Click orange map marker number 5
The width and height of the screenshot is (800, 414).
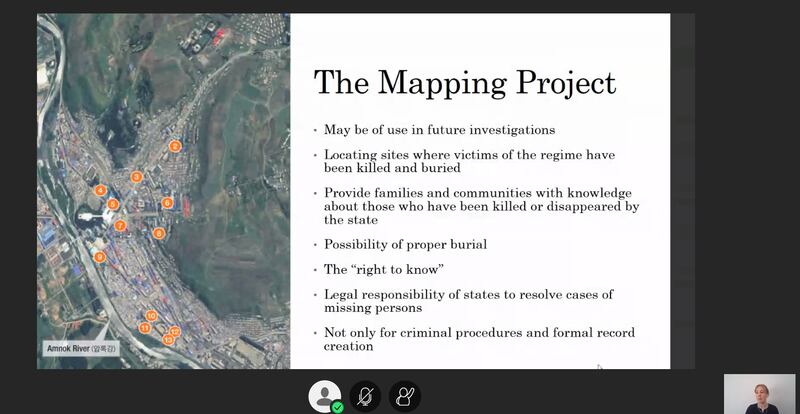click(113, 205)
